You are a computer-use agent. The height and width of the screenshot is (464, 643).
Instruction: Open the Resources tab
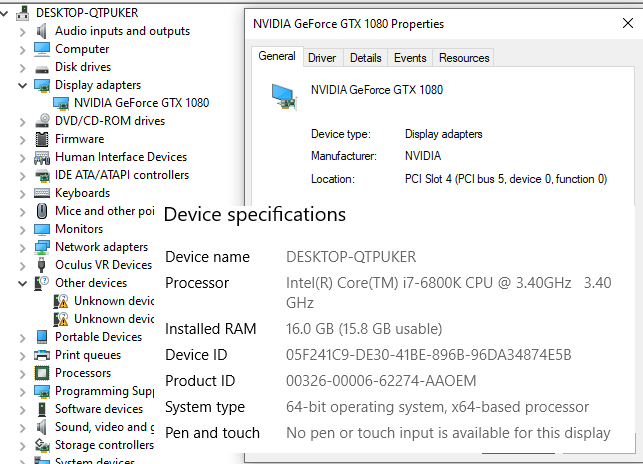coord(464,58)
